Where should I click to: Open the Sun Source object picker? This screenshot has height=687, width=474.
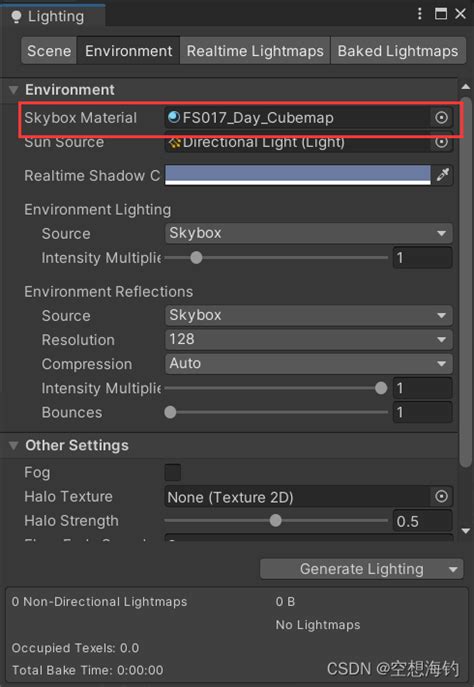(441, 142)
